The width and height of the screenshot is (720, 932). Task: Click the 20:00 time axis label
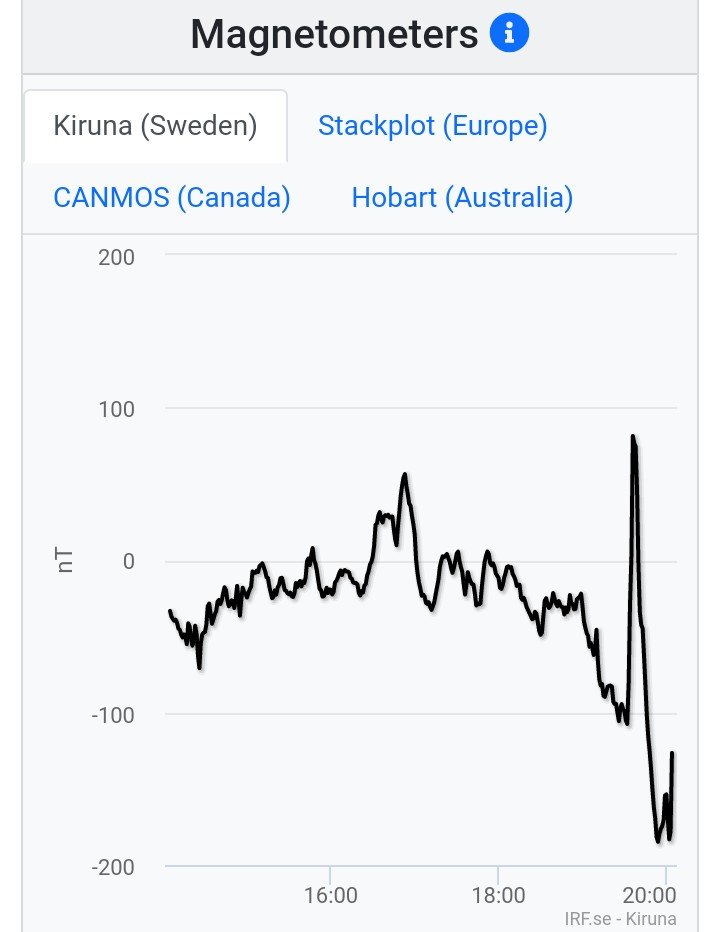point(656,893)
